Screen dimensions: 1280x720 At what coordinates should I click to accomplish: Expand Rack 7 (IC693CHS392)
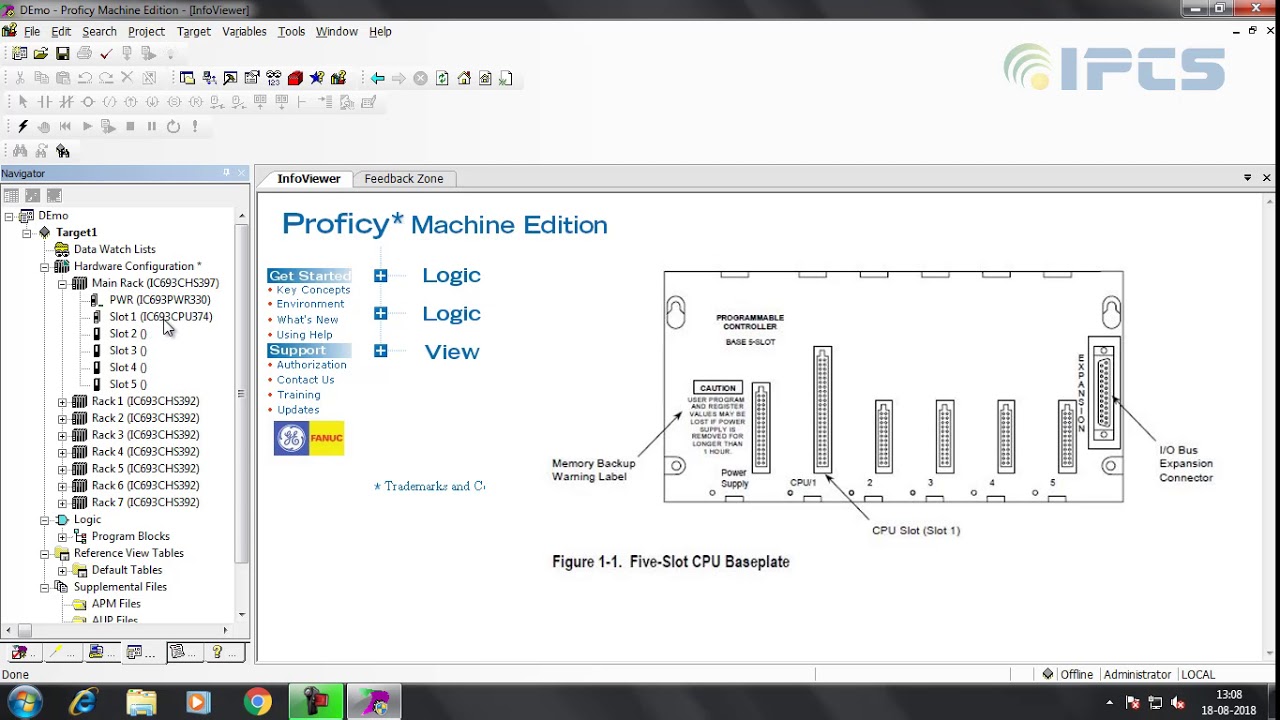click(x=62, y=503)
